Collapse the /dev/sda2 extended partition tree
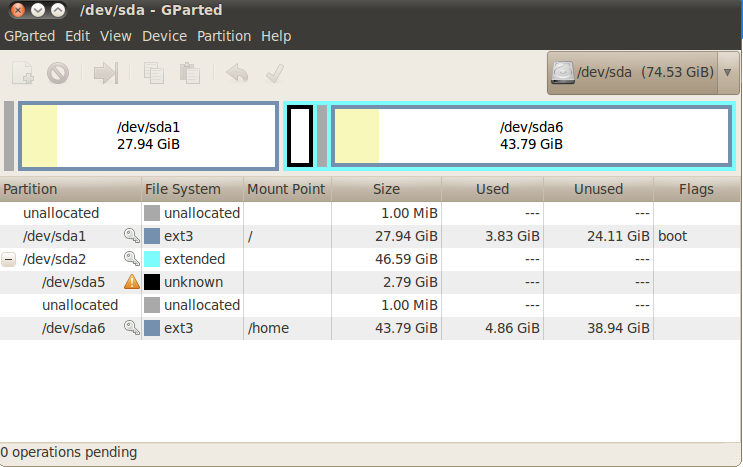Screen dimensions: 743x467 coord(9,259)
